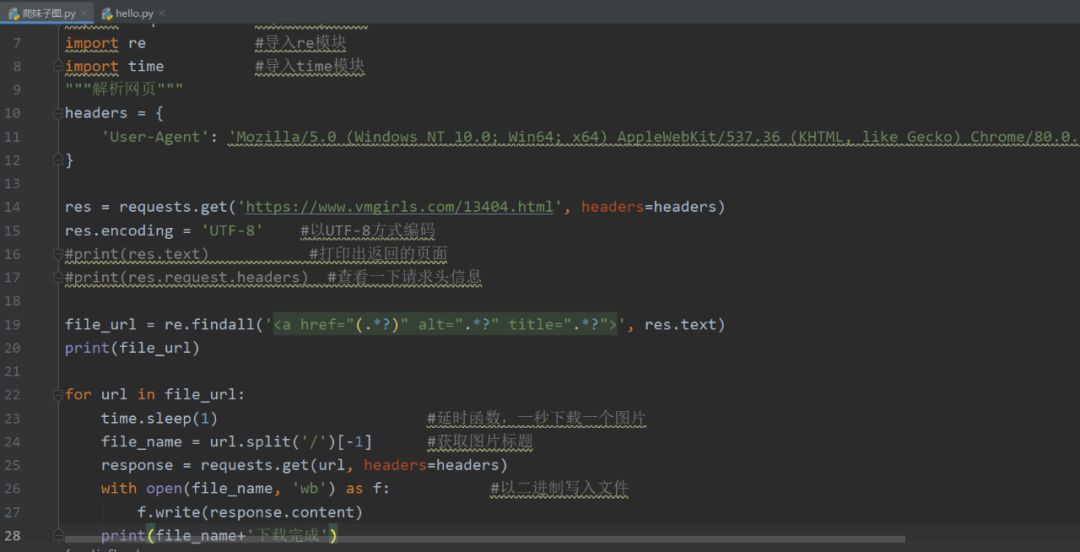Click the 'UTF-8' string literal
This screenshot has height=552, width=1080.
click(x=232, y=231)
